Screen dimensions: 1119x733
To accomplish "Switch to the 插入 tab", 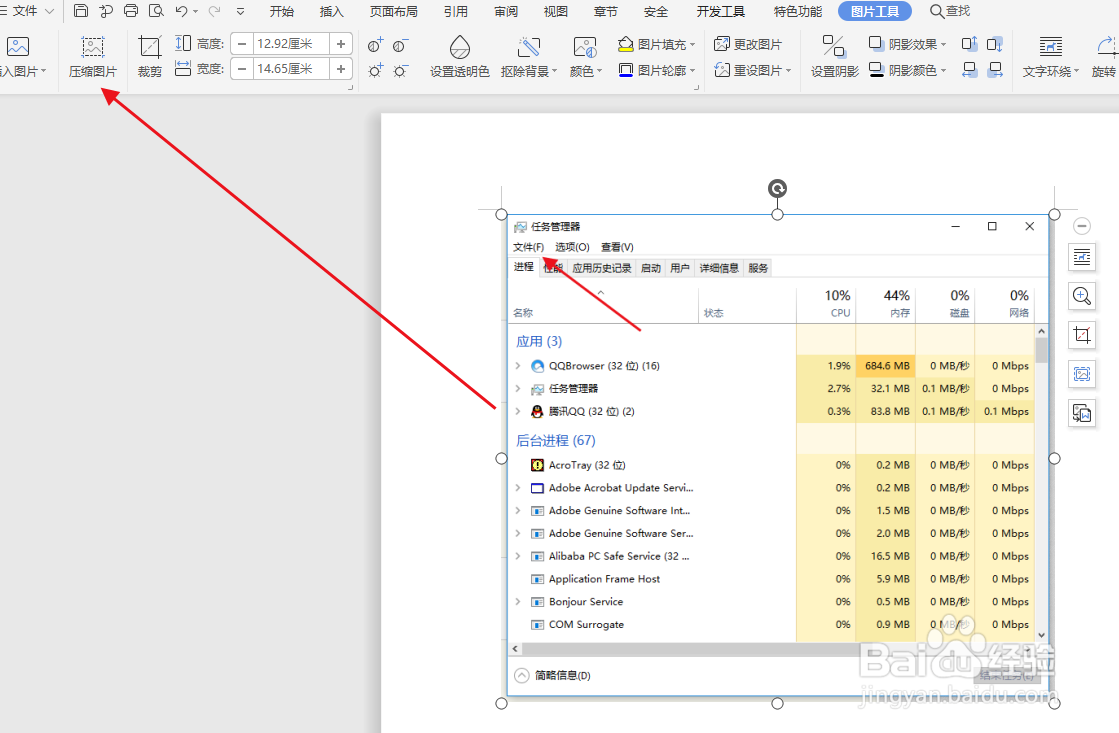I will (331, 11).
